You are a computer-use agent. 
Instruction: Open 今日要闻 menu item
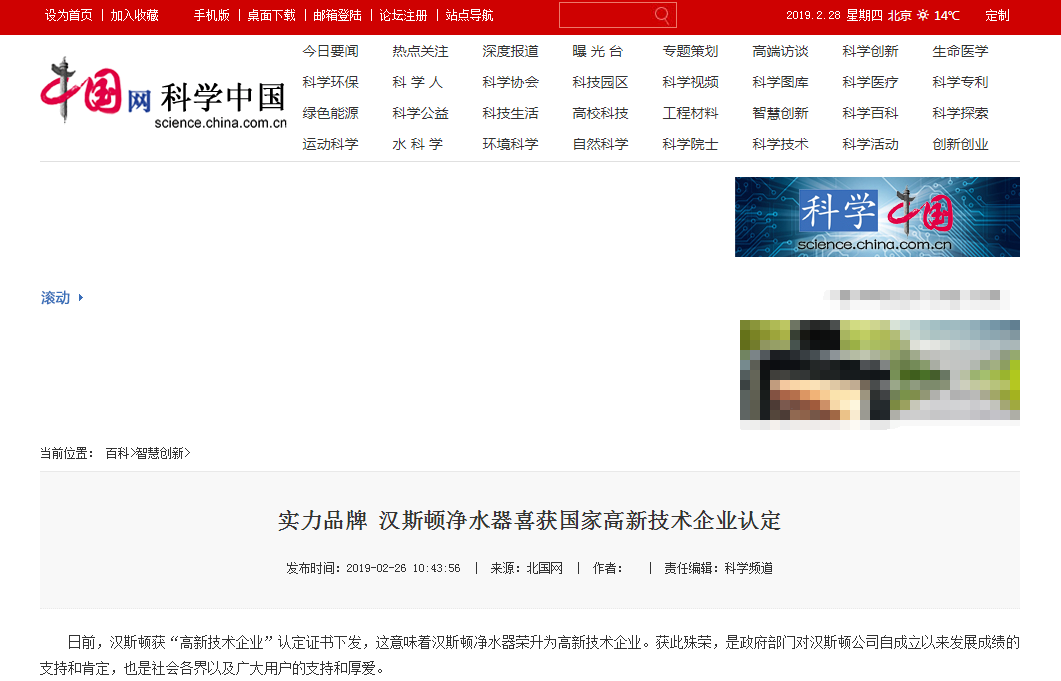click(x=330, y=52)
